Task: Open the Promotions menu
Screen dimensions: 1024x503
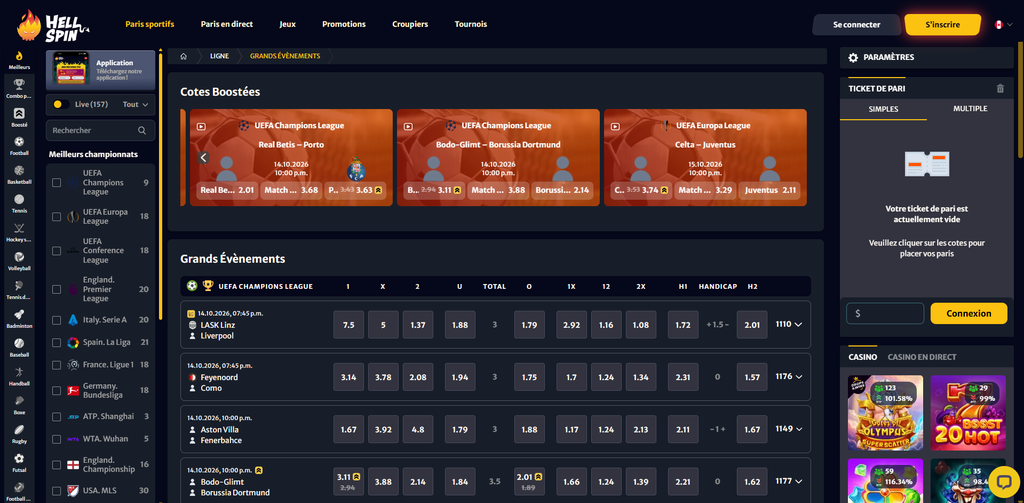Action: pyautogui.click(x=344, y=24)
